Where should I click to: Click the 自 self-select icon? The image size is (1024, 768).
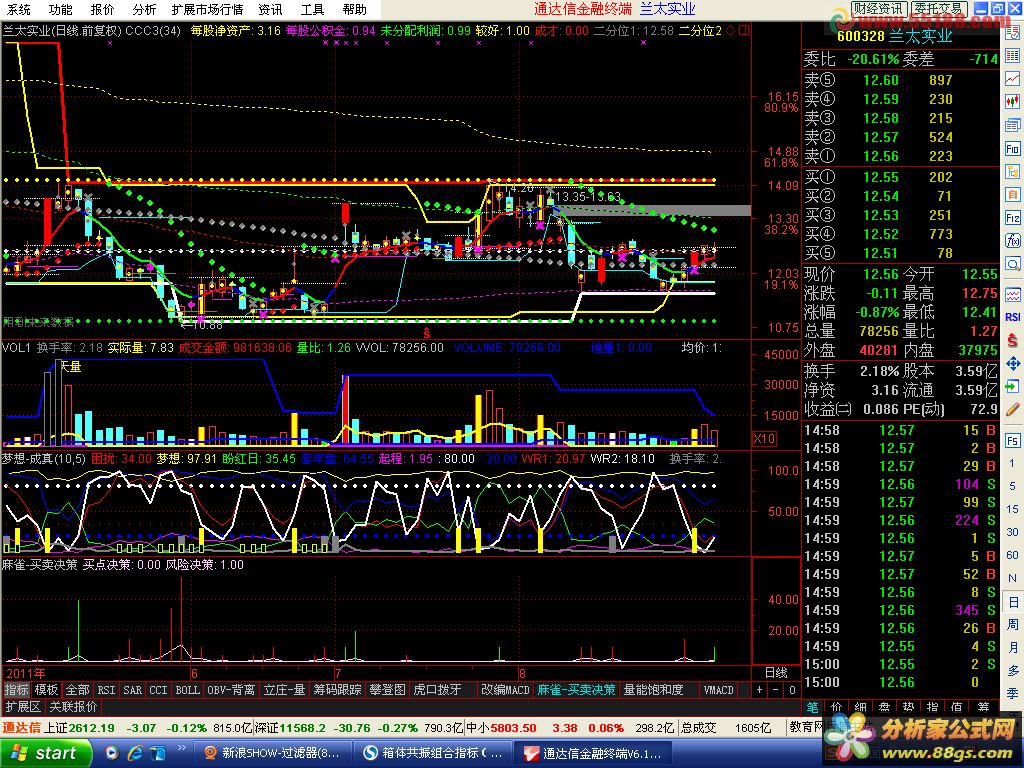click(x=1013, y=195)
